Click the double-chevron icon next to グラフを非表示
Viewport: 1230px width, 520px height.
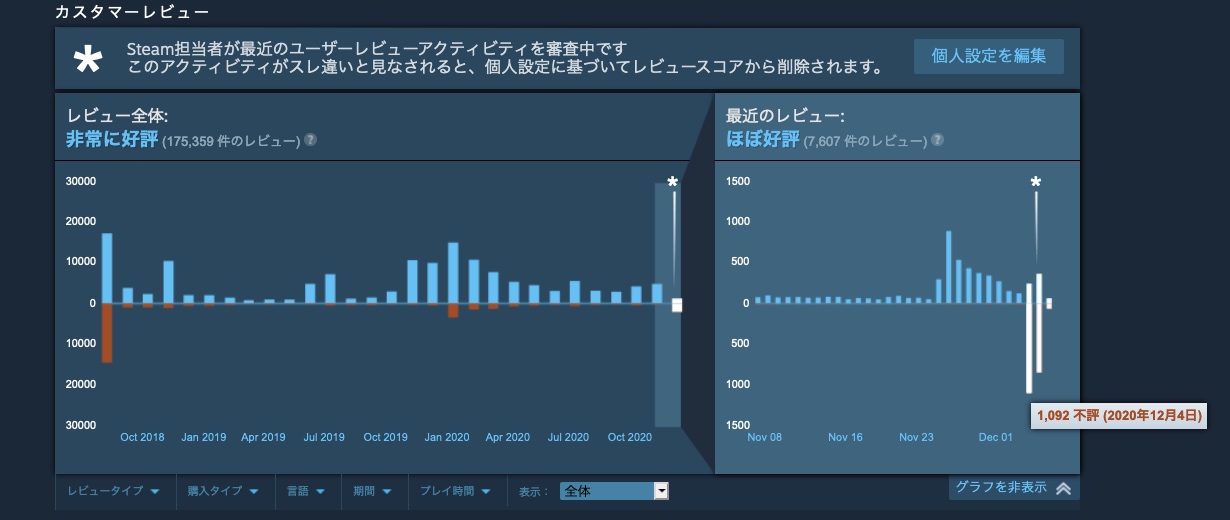(1063, 488)
